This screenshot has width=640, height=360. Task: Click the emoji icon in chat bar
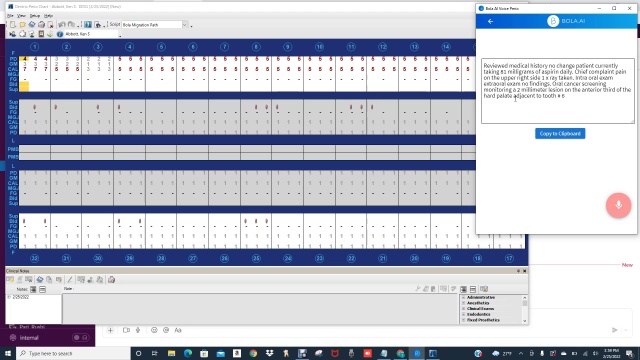pos(154,330)
